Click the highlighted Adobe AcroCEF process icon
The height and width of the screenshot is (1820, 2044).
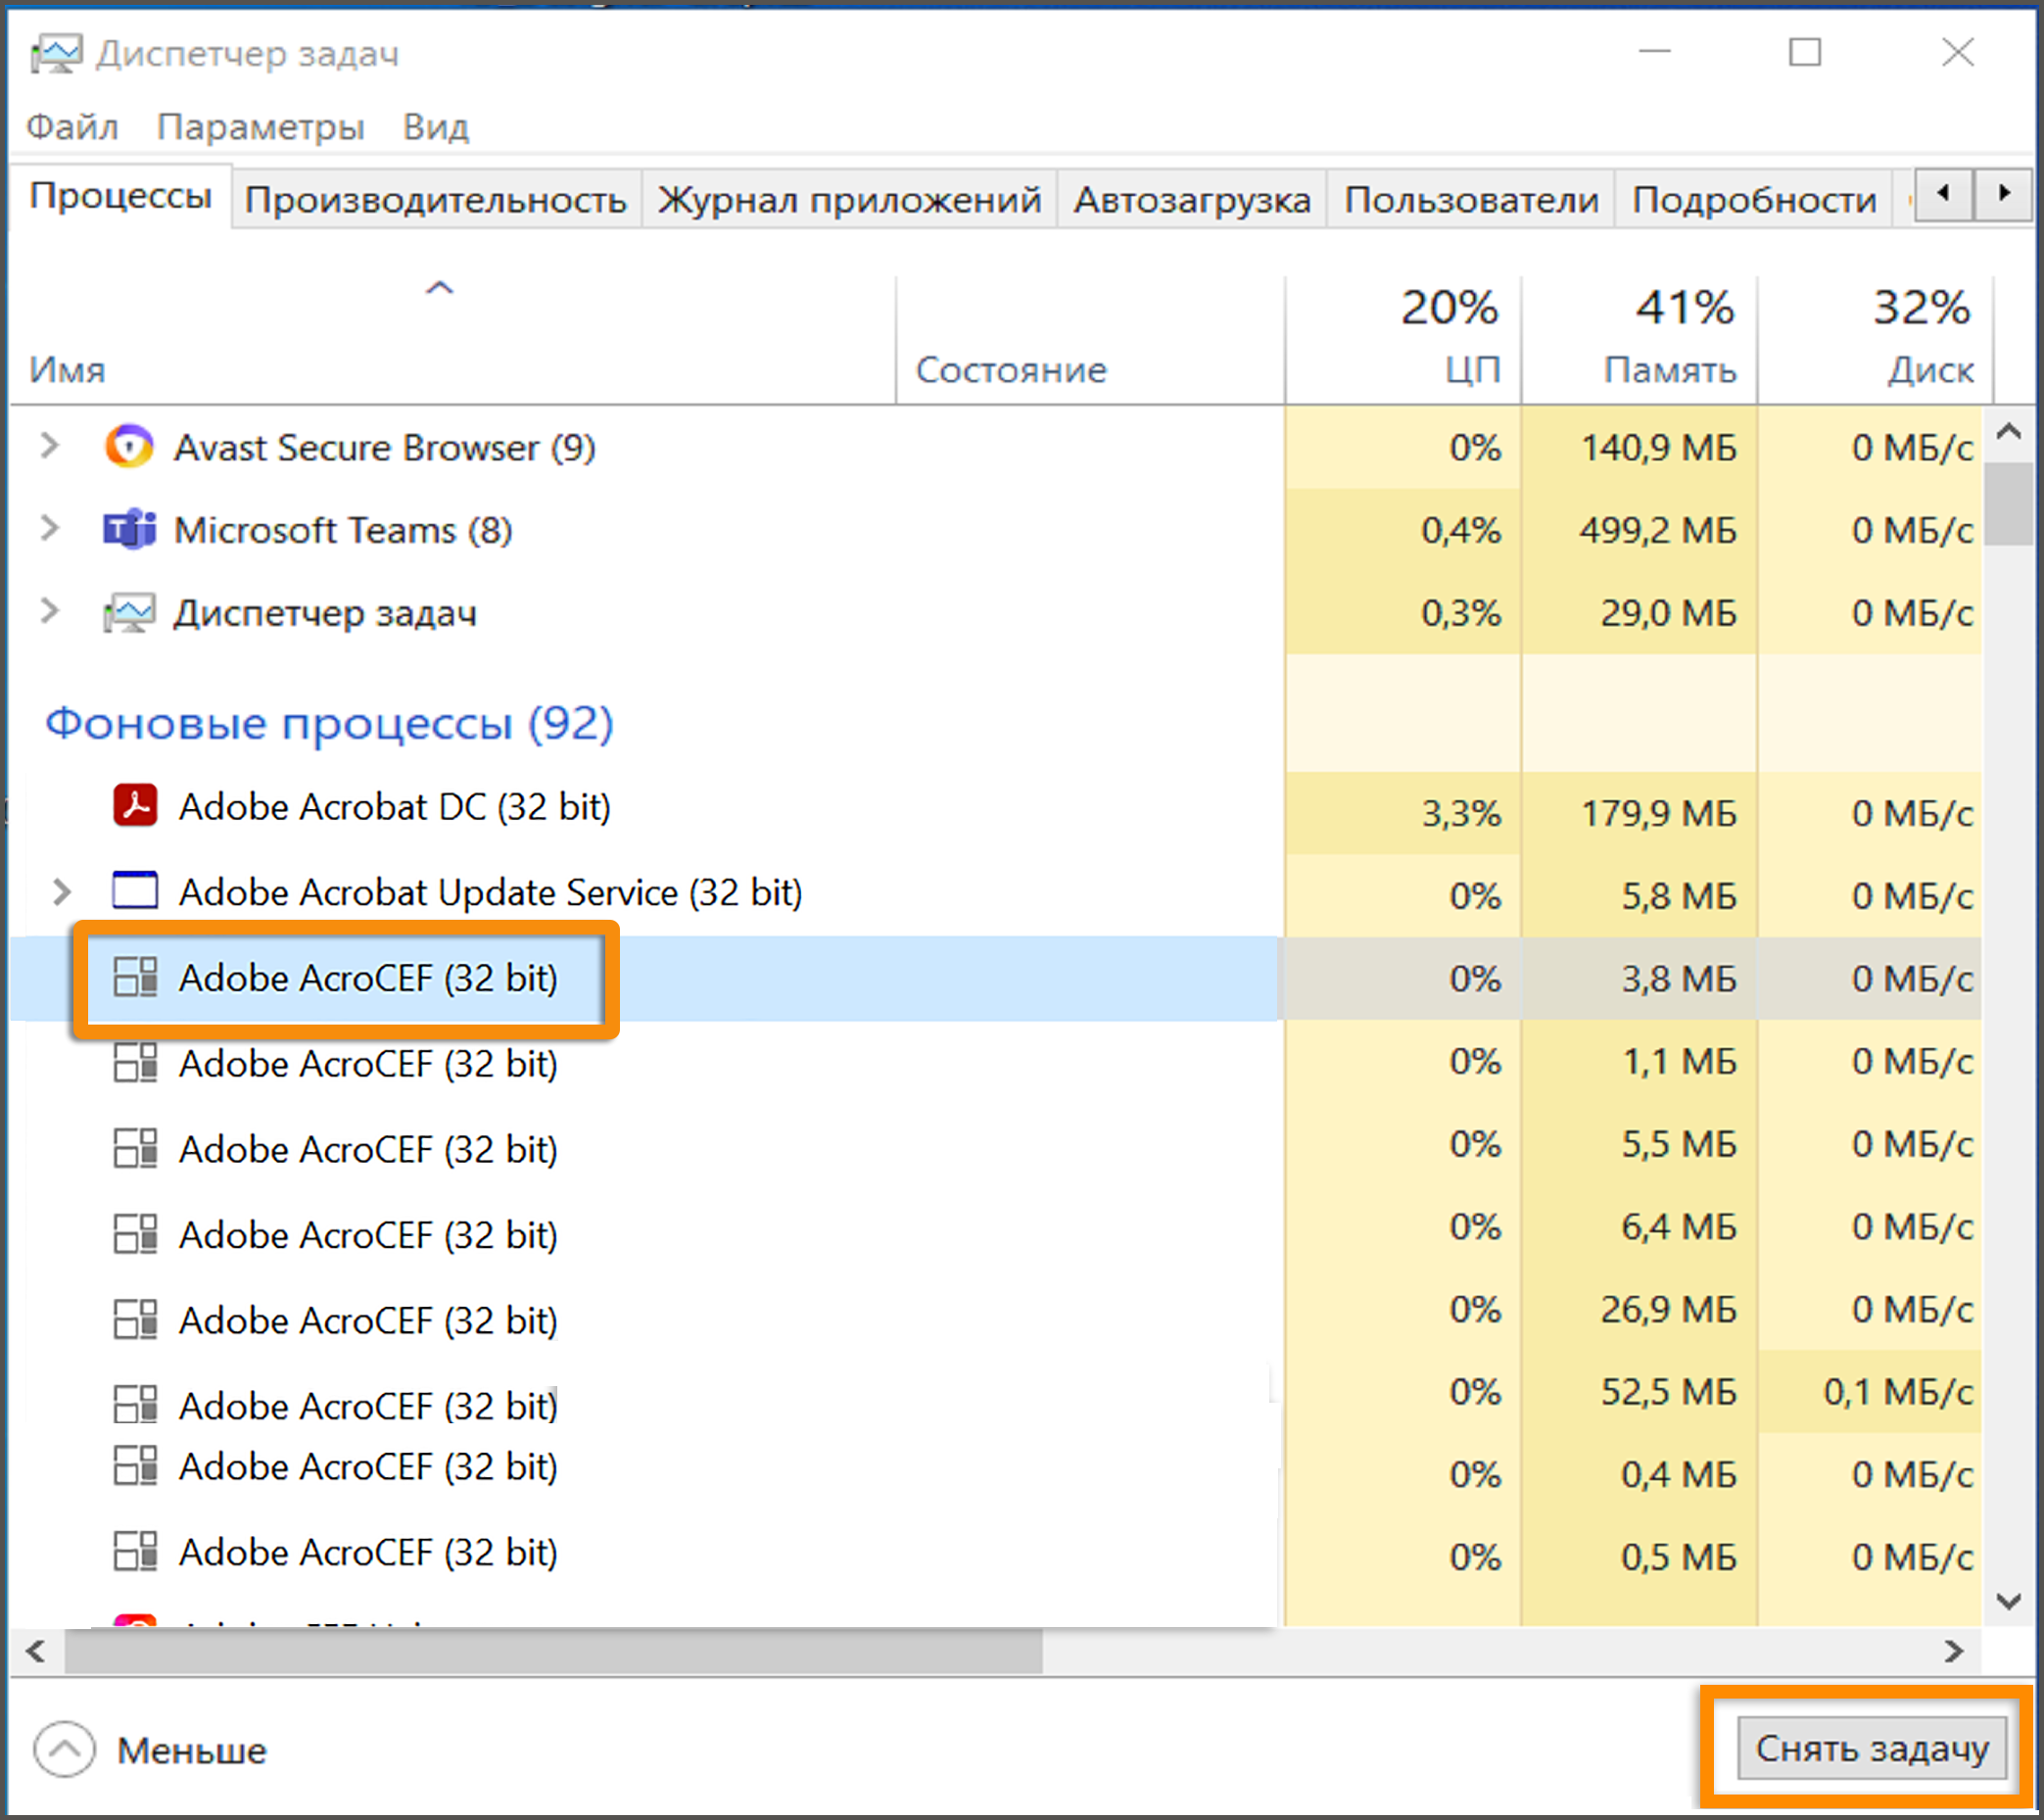click(x=135, y=977)
